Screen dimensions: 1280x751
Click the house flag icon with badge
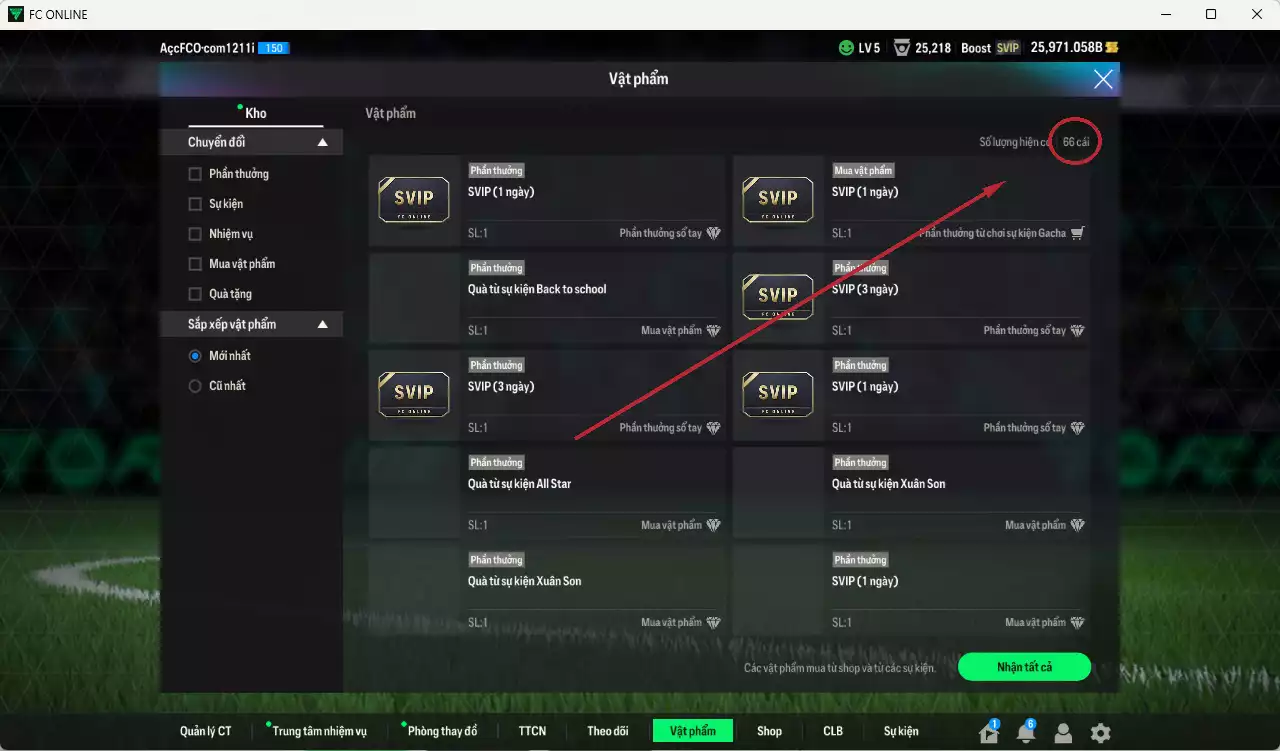[989, 733]
